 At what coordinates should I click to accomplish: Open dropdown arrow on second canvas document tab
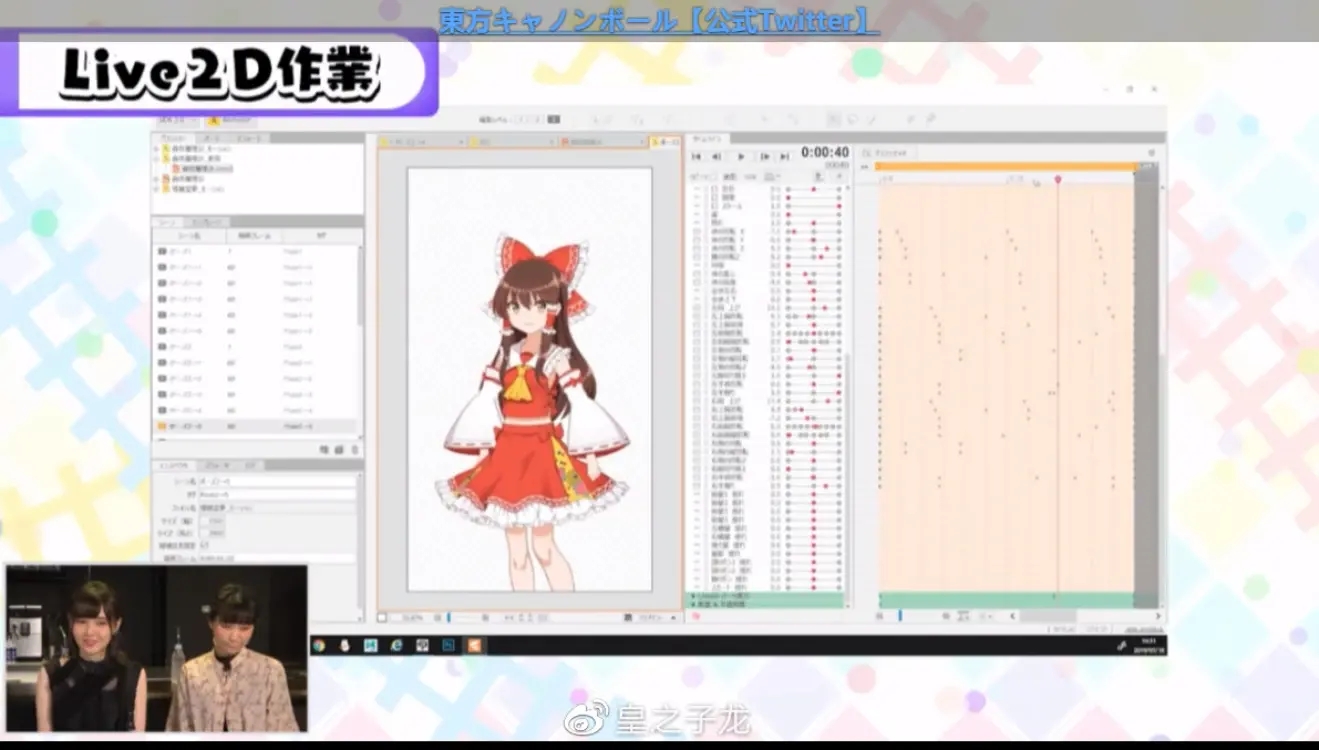(x=552, y=143)
